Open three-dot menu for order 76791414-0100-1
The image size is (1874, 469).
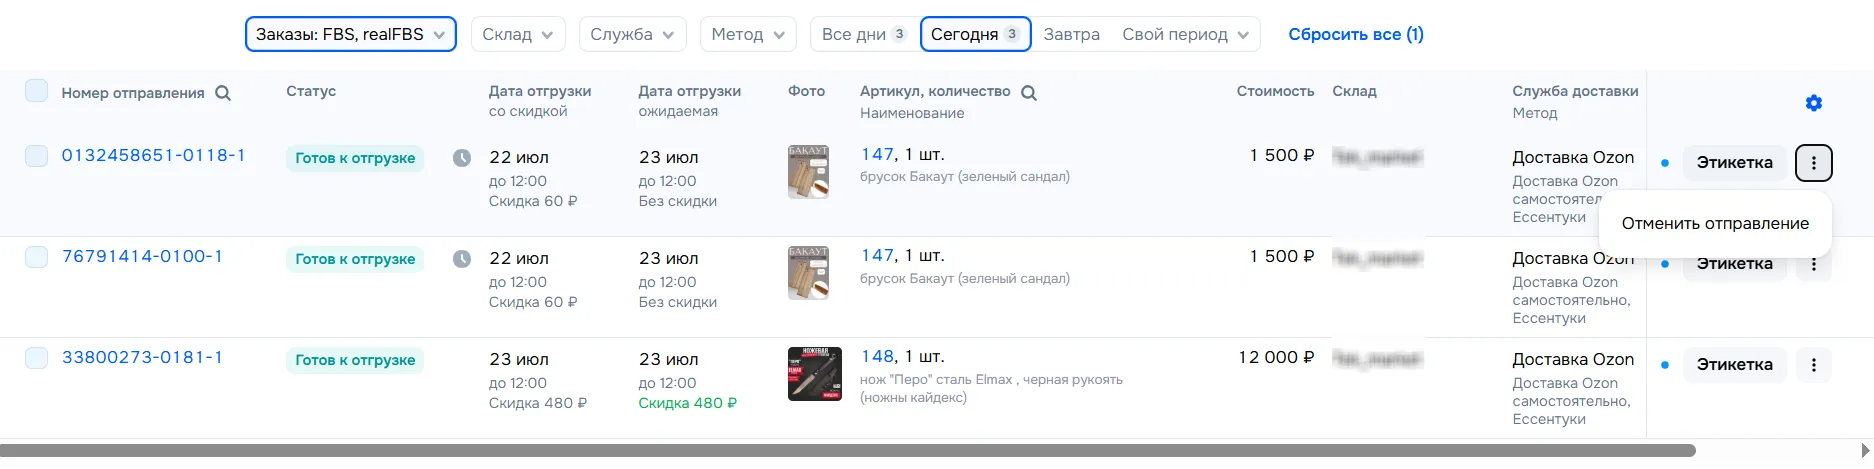click(1813, 266)
